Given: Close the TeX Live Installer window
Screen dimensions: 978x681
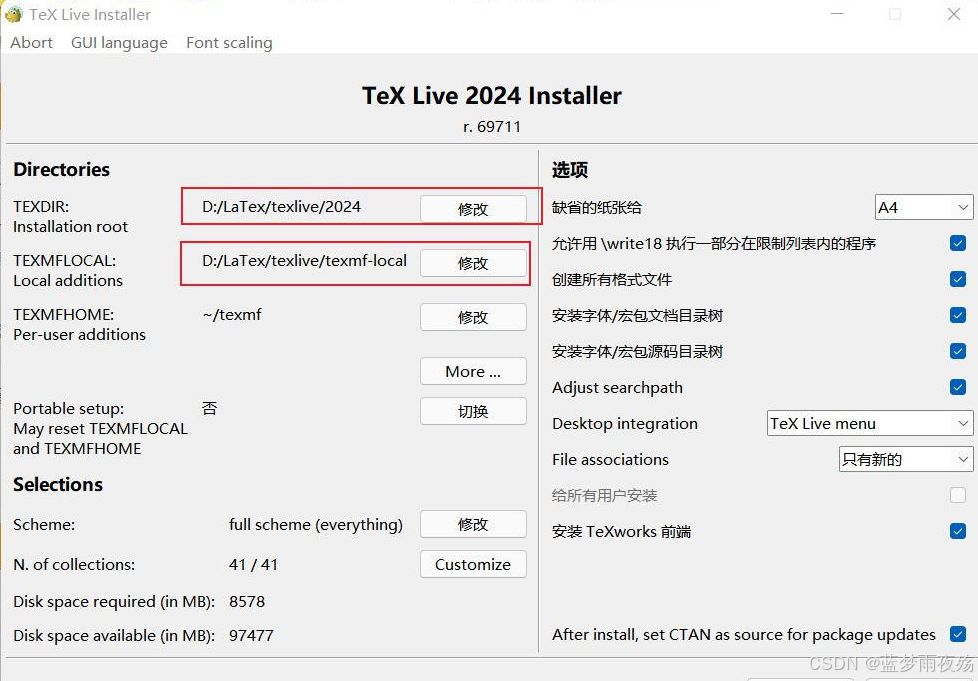Looking at the screenshot, I should point(954,14).
